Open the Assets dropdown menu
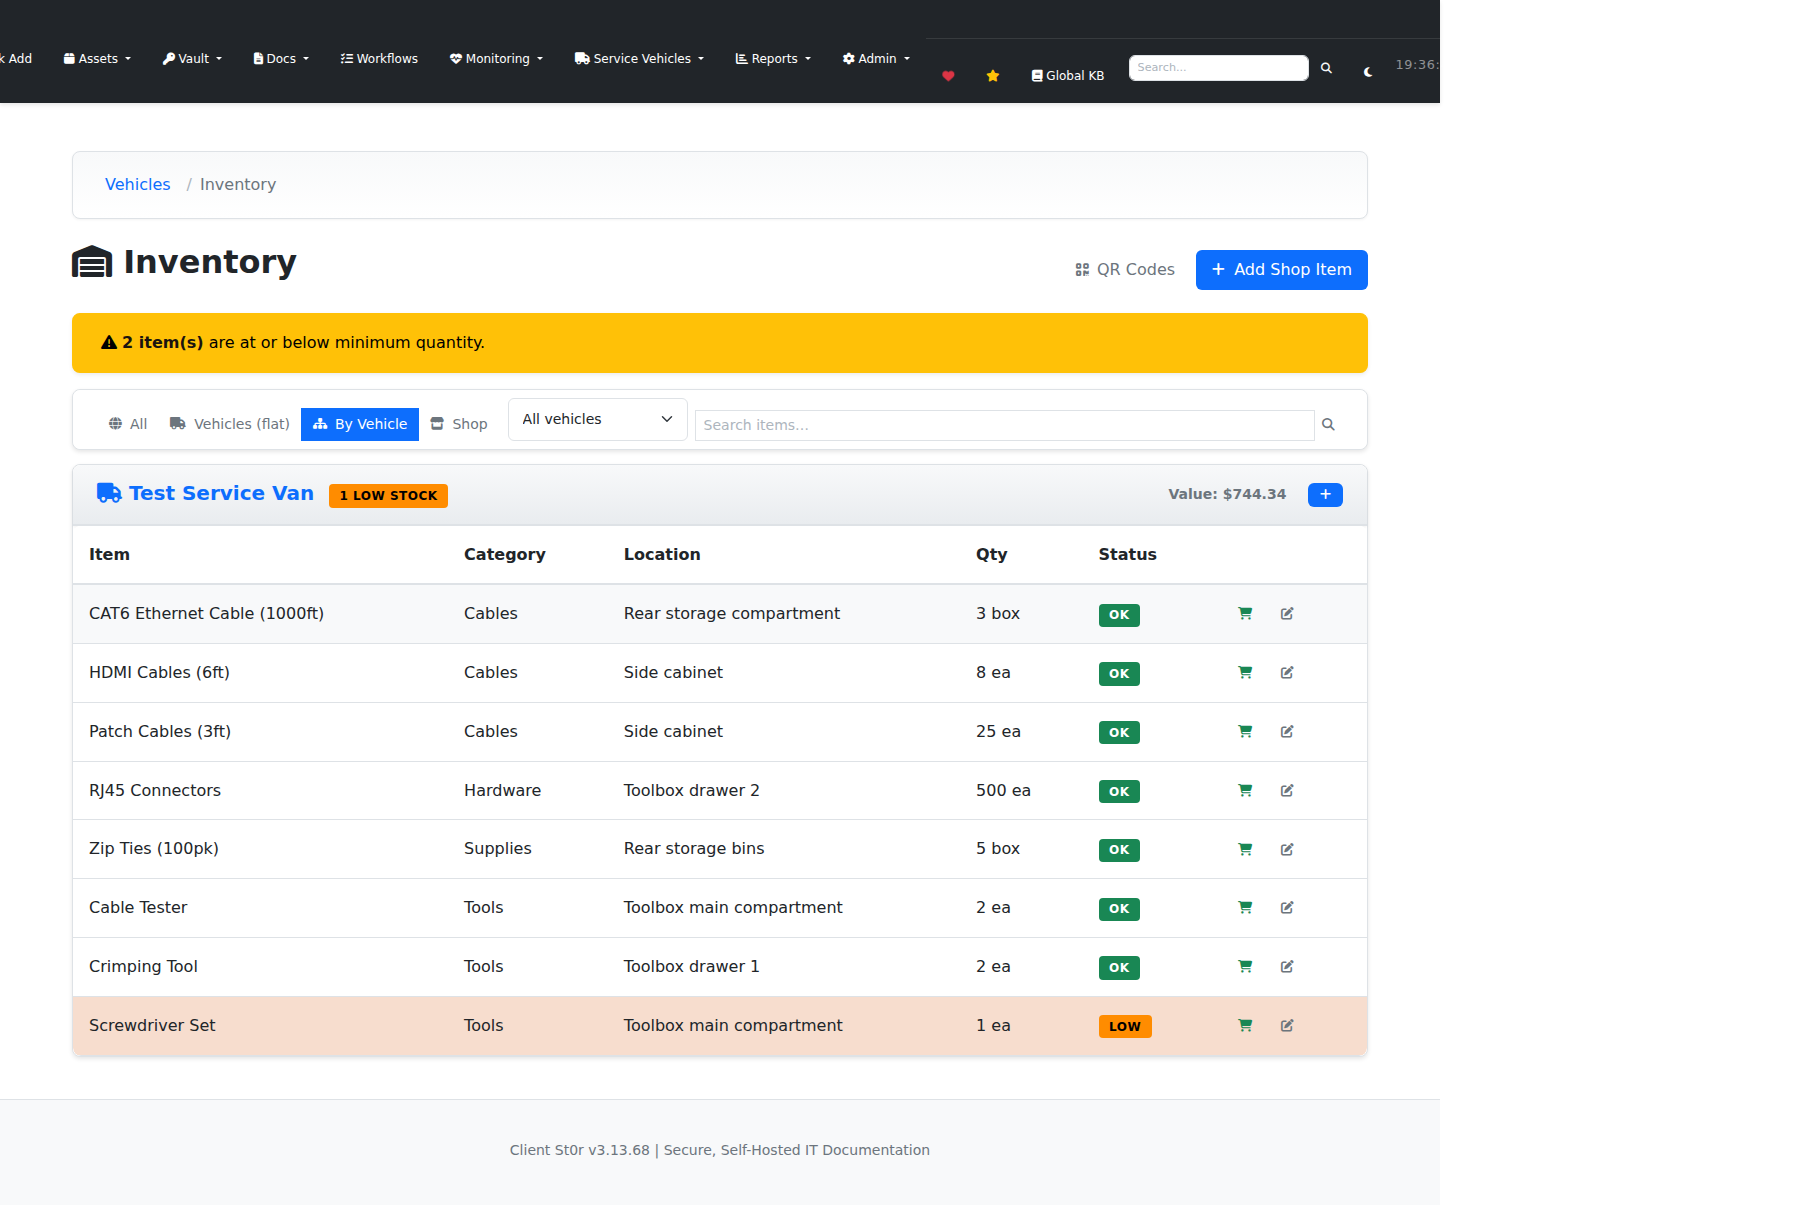This screenshot has width=1805, height=1205. coord(97,59)
